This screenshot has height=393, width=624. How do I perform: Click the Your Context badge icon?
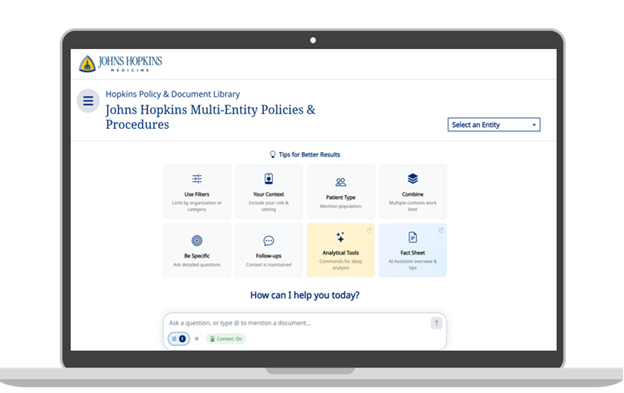pyautogui.click(x=269, y=179)
